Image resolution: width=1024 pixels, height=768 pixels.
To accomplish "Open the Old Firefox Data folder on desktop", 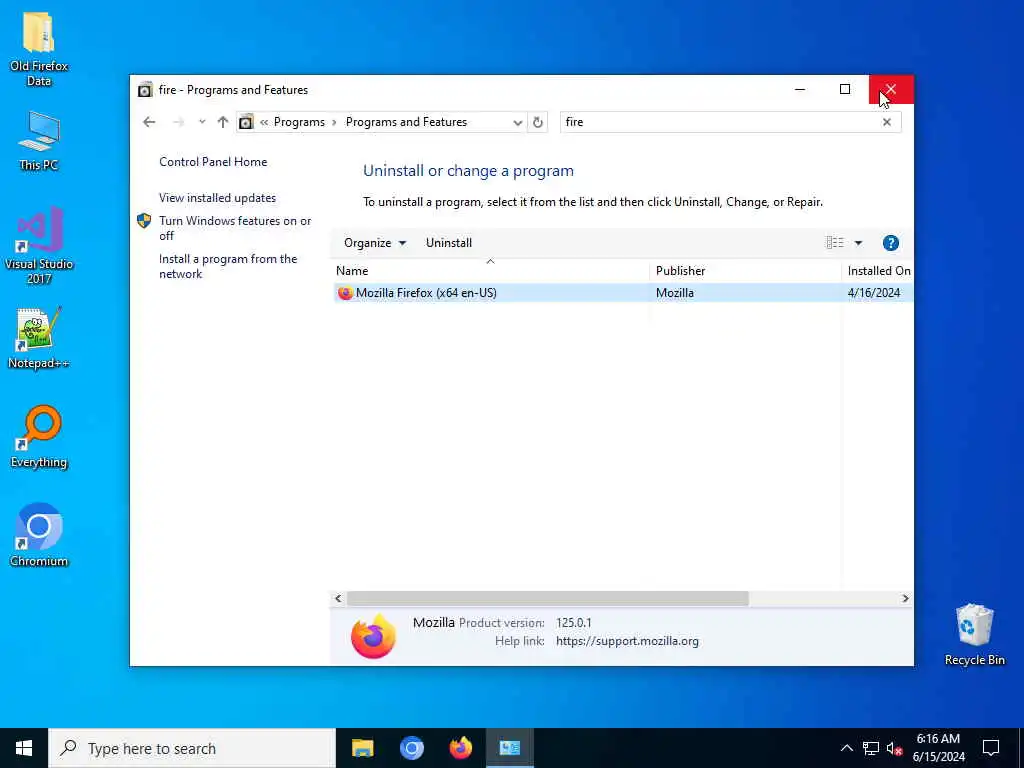I will pos(39,49).
